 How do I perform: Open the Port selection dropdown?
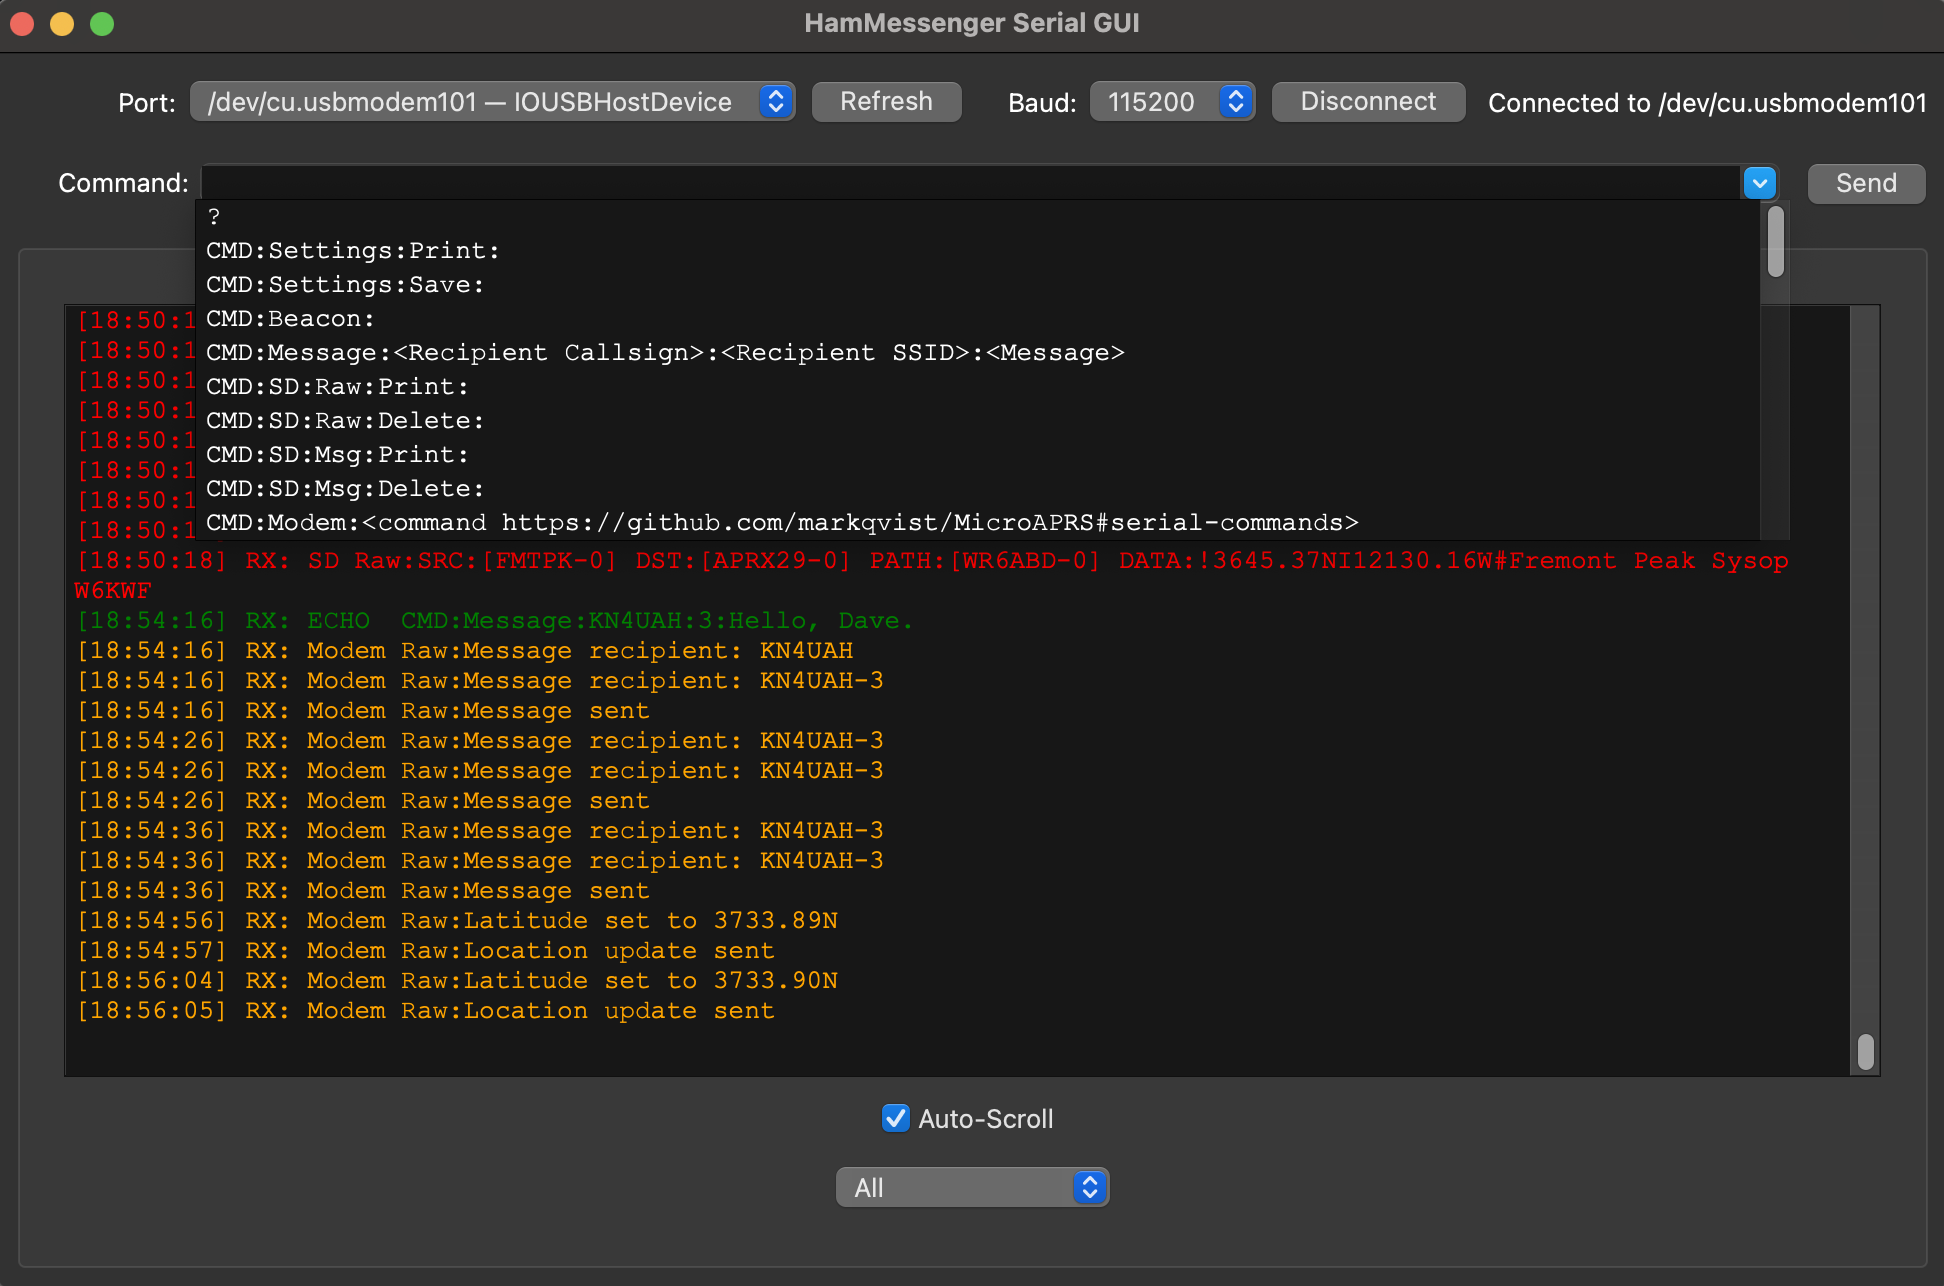(x=492, y=102)
